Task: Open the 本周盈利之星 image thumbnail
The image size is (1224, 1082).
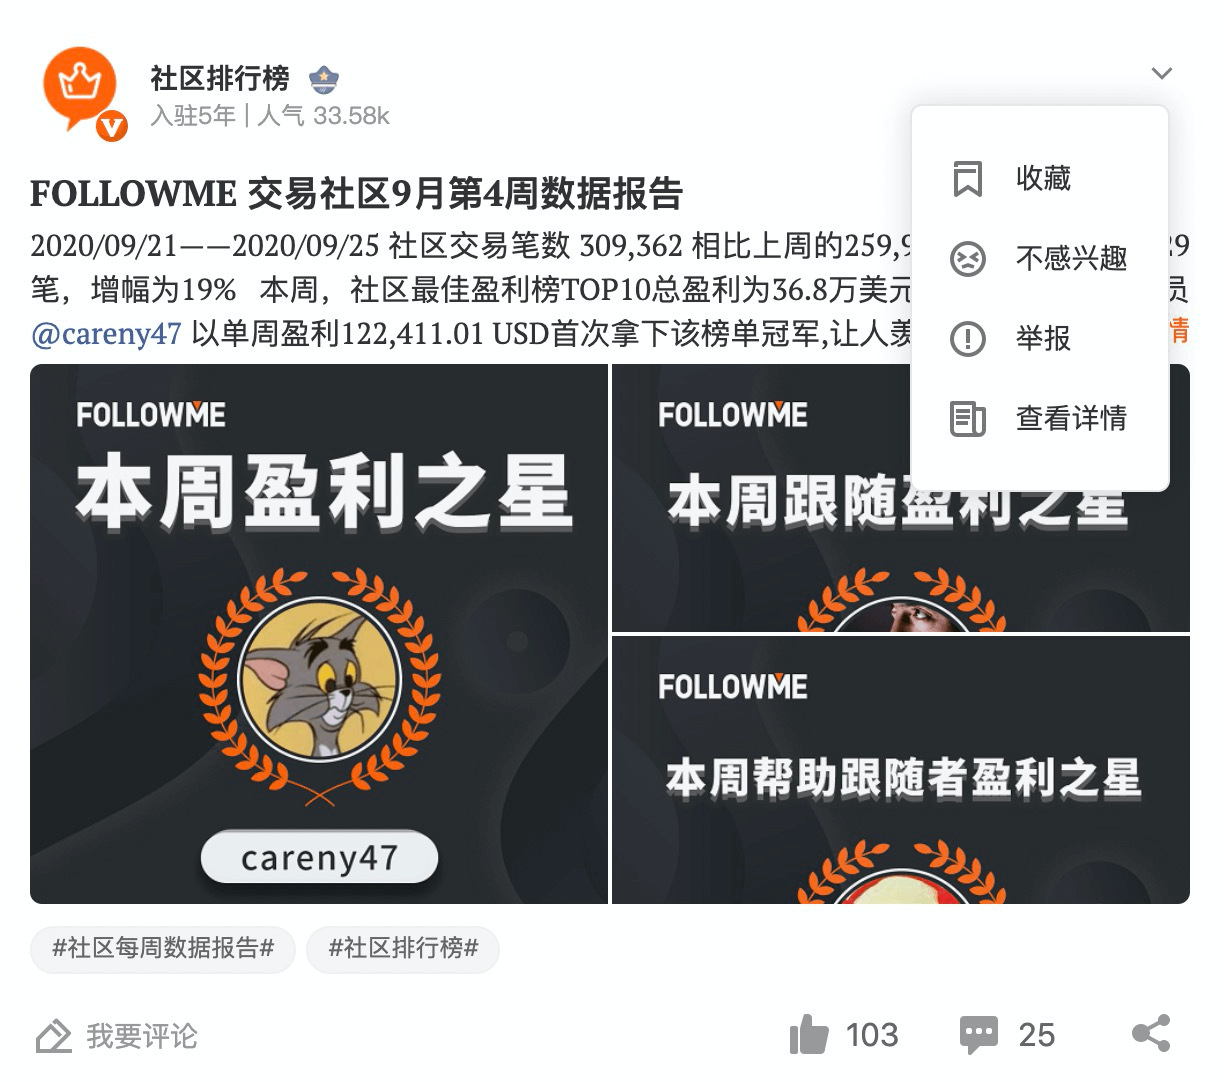Action: tap(319, 634)
